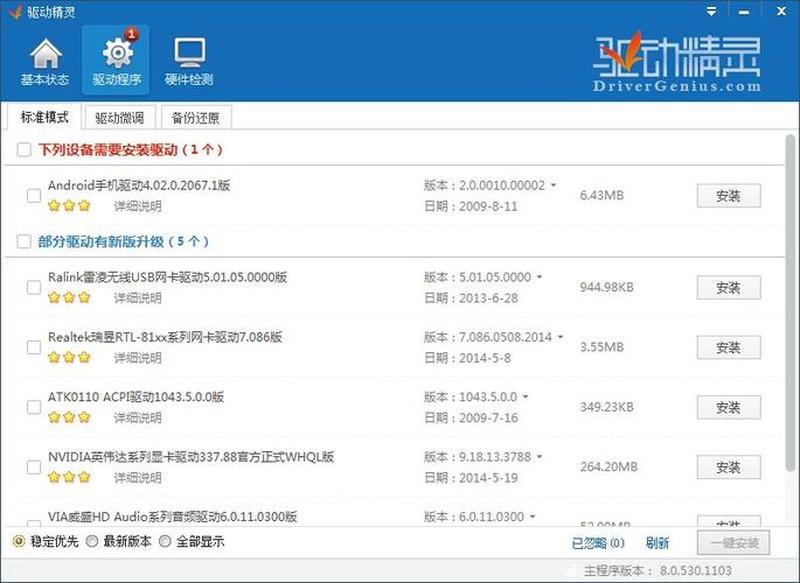Expand version dropdown 9.18.13.3788 for NVIDIA driver
800x583 pixels.
tap(539, 457)
